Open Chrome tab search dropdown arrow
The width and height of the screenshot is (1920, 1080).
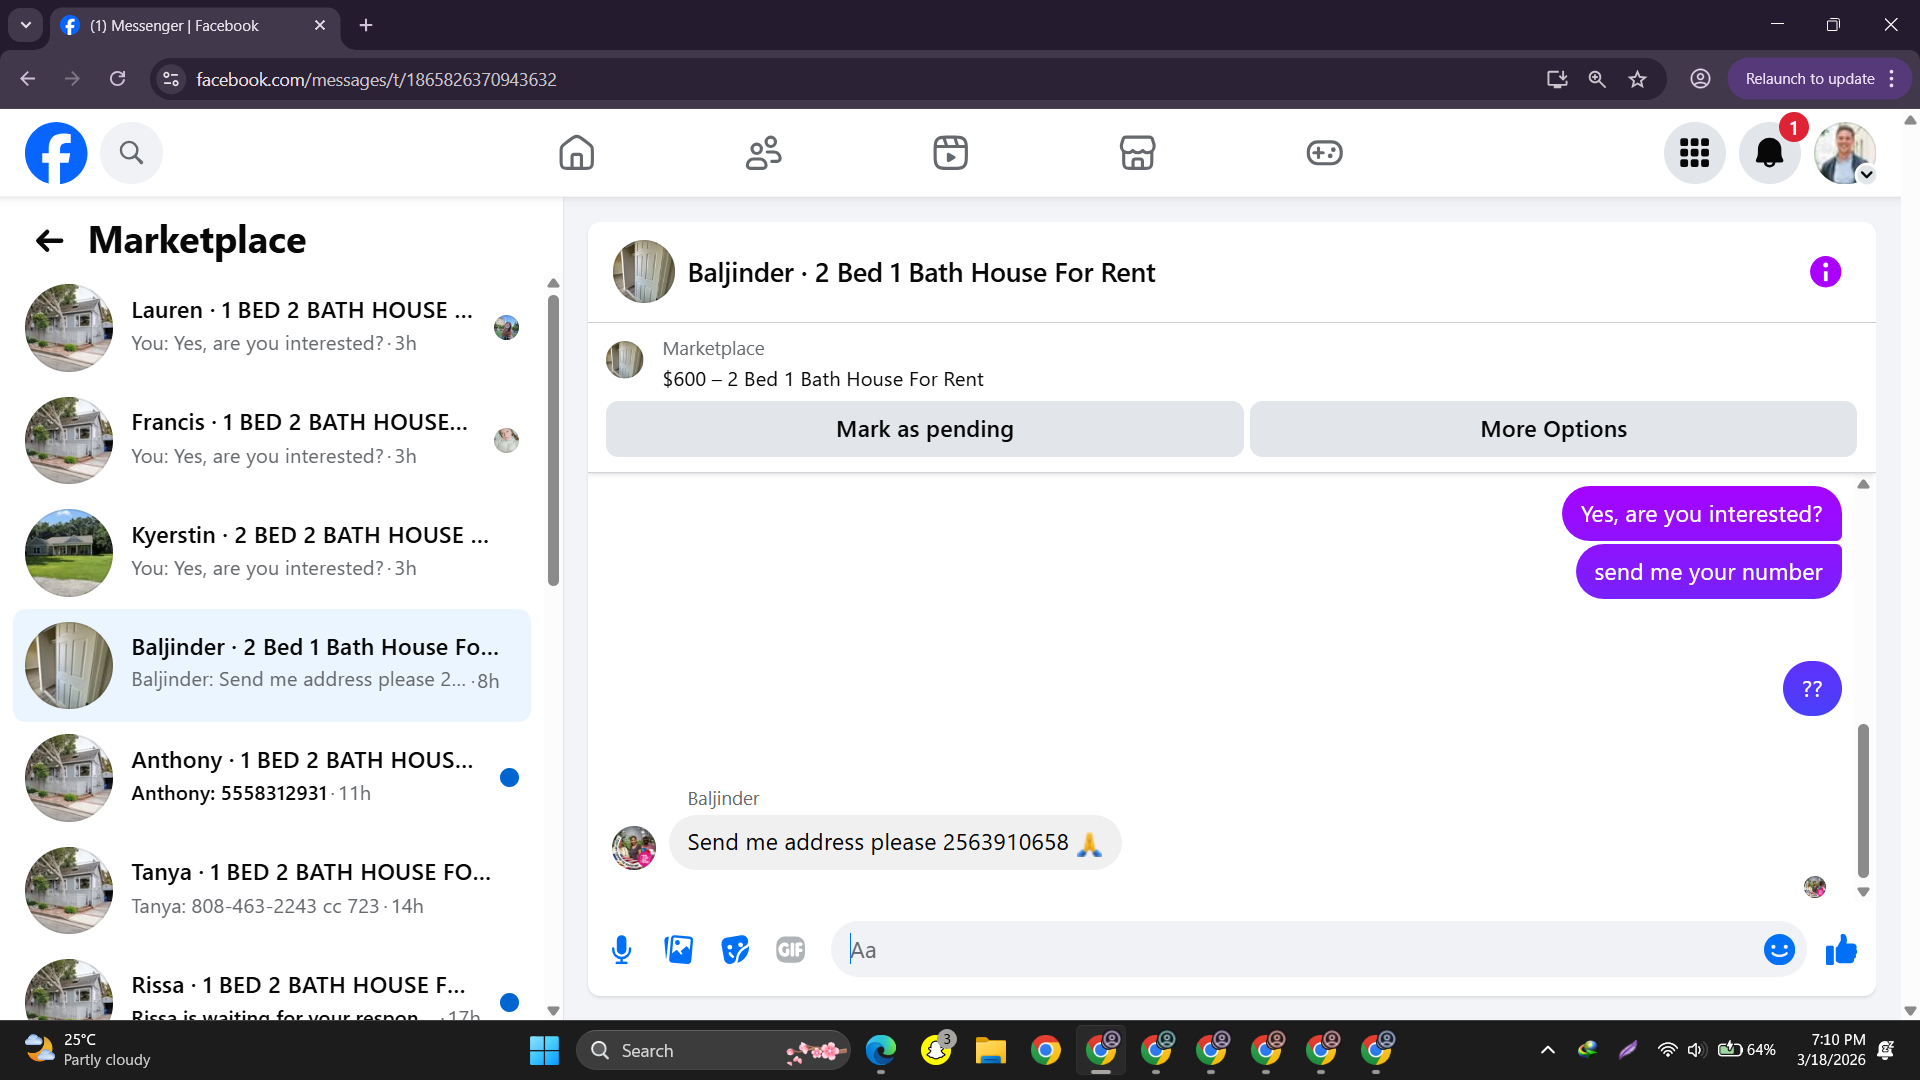(x=25, y=25)
